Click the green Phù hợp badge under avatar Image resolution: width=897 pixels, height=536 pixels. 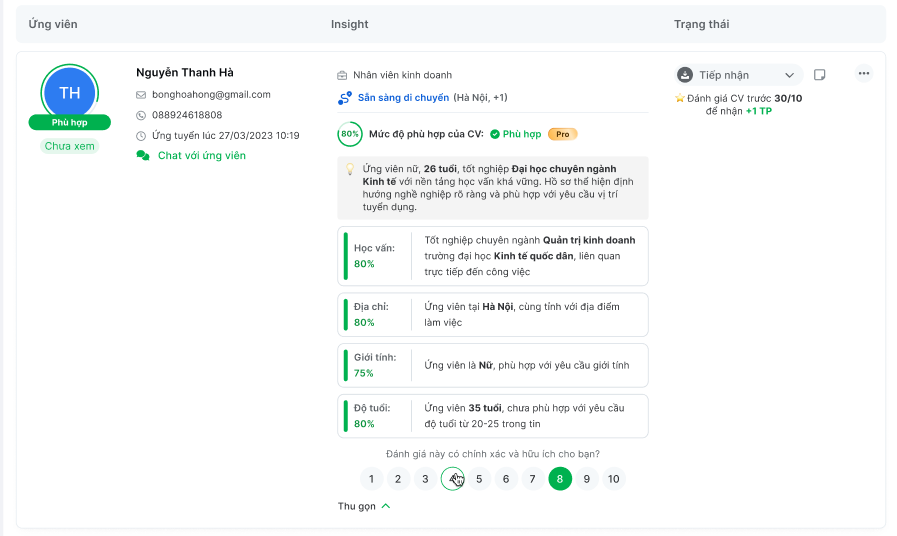70,122
